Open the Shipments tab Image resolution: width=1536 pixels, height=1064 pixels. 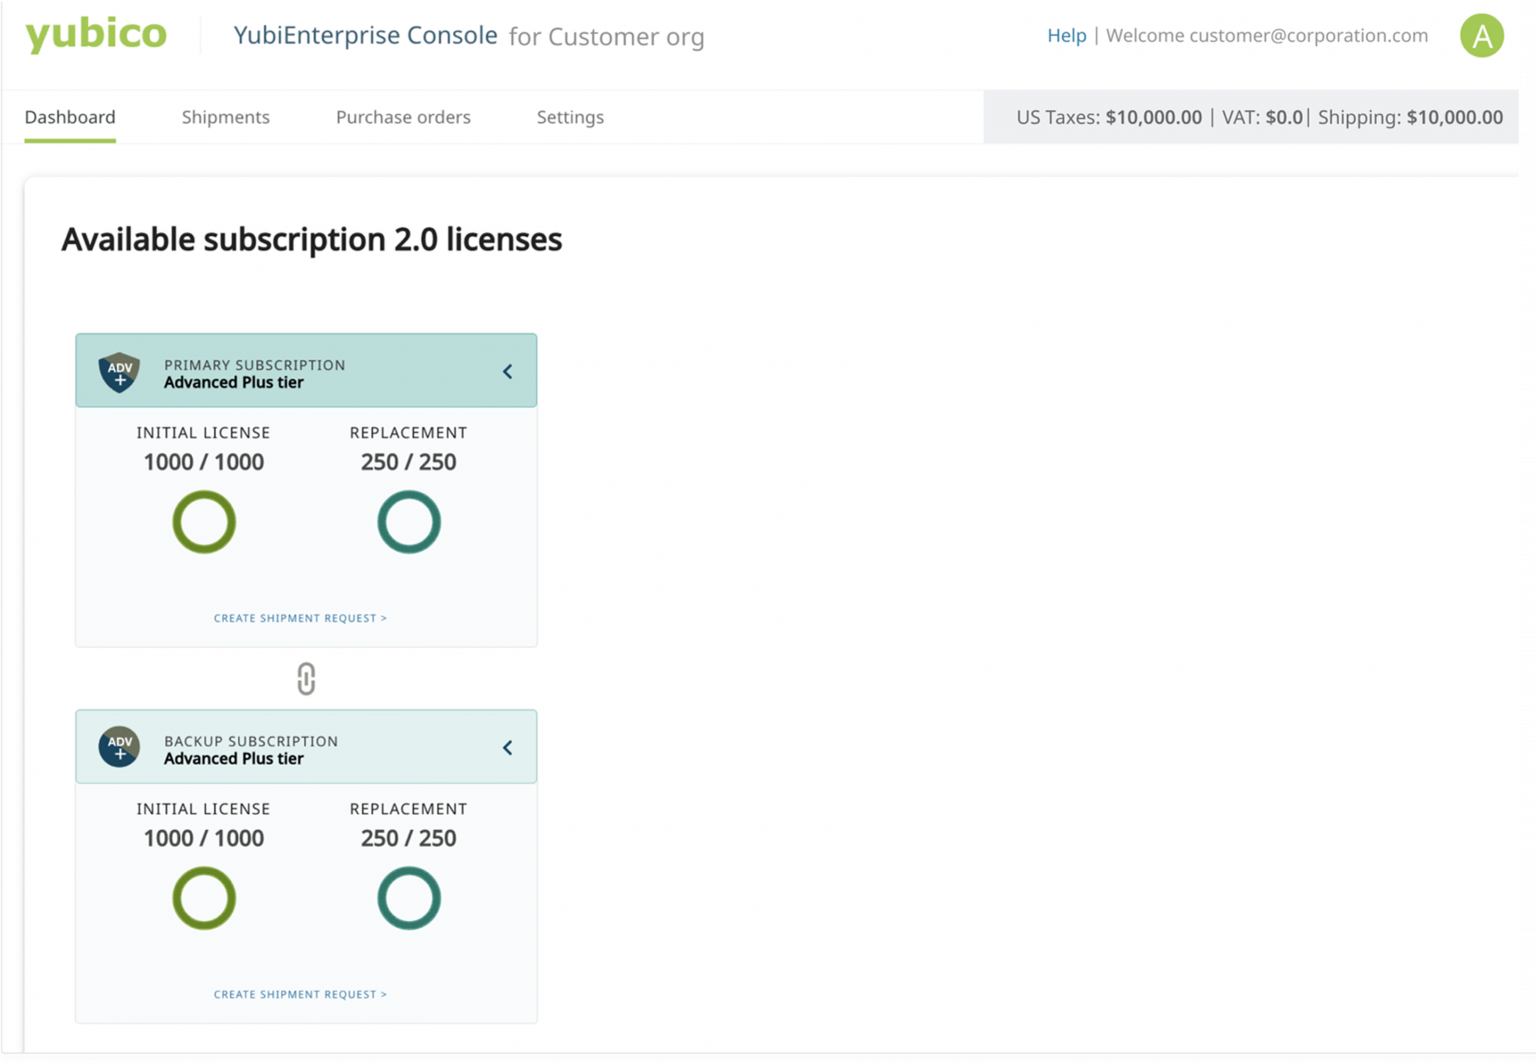[225, 117]
